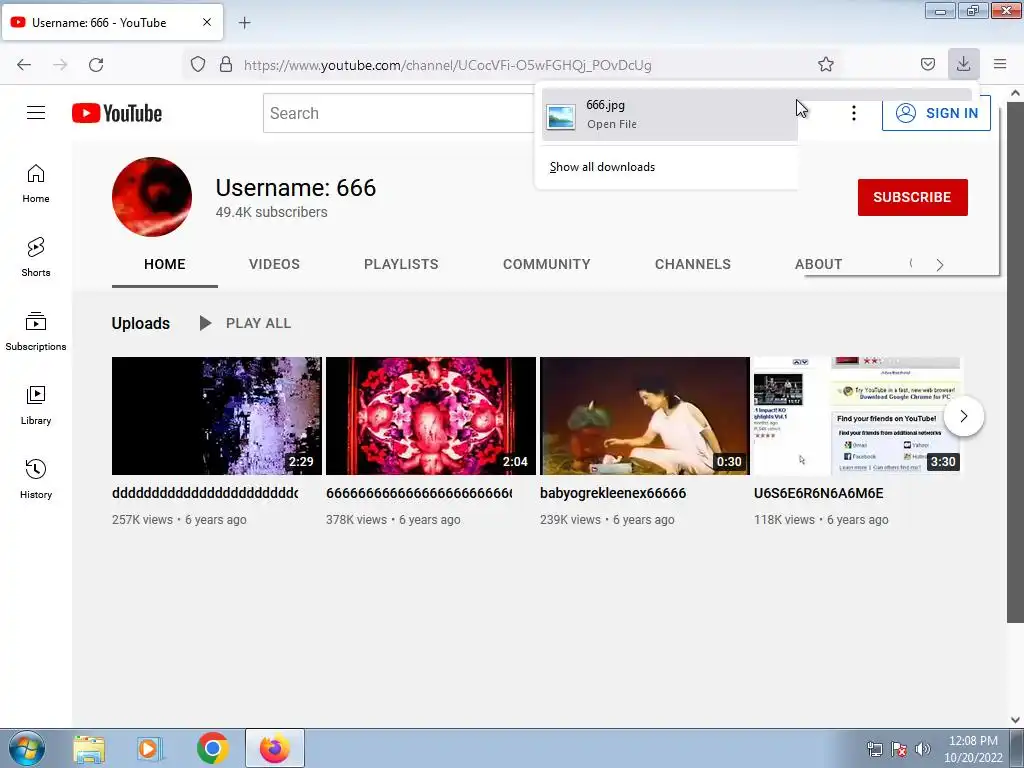Open video titled dddddddddddddd
The width and height of the screenshot is (1024, 768).
tap(205, 493)
